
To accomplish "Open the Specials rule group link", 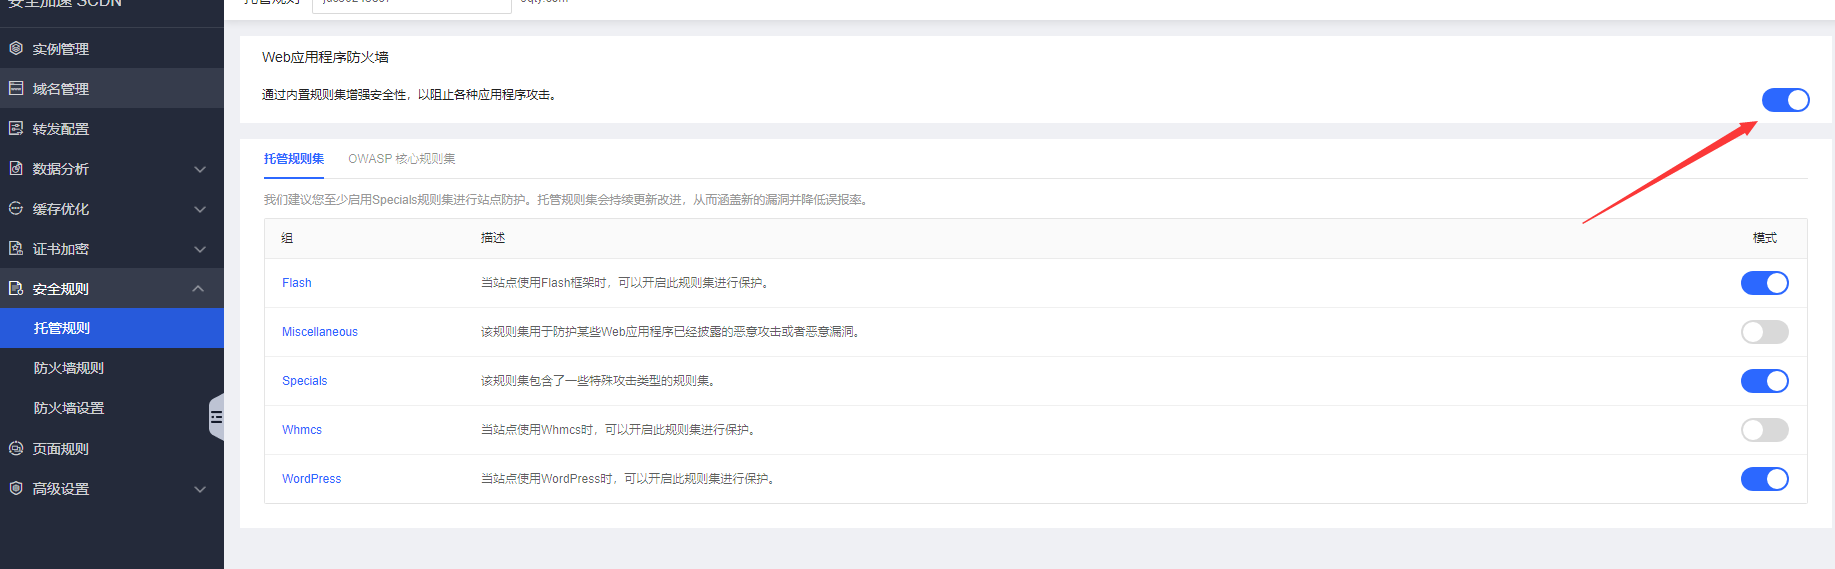I will tap(305, 381).
